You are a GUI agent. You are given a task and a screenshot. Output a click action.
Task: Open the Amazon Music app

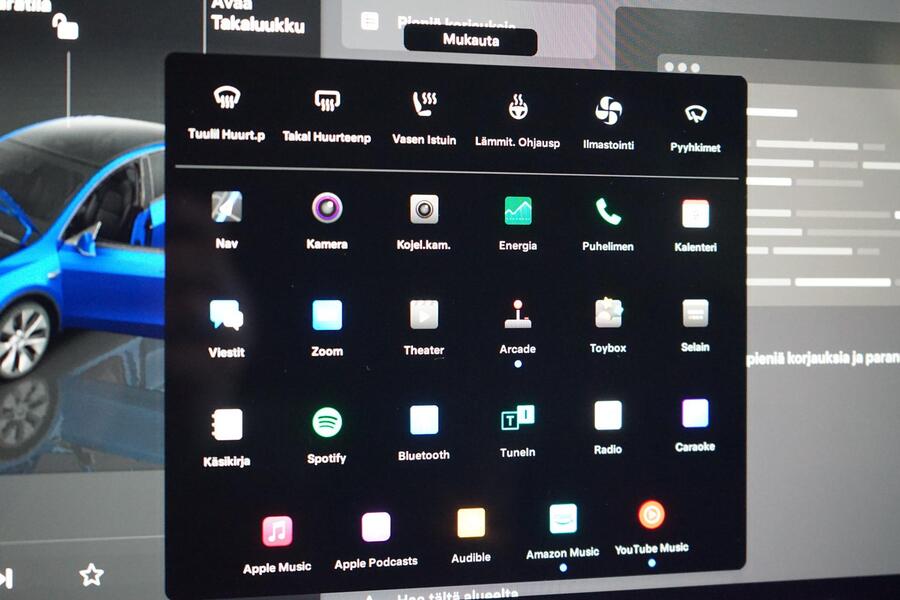click(x=562, y=519)
